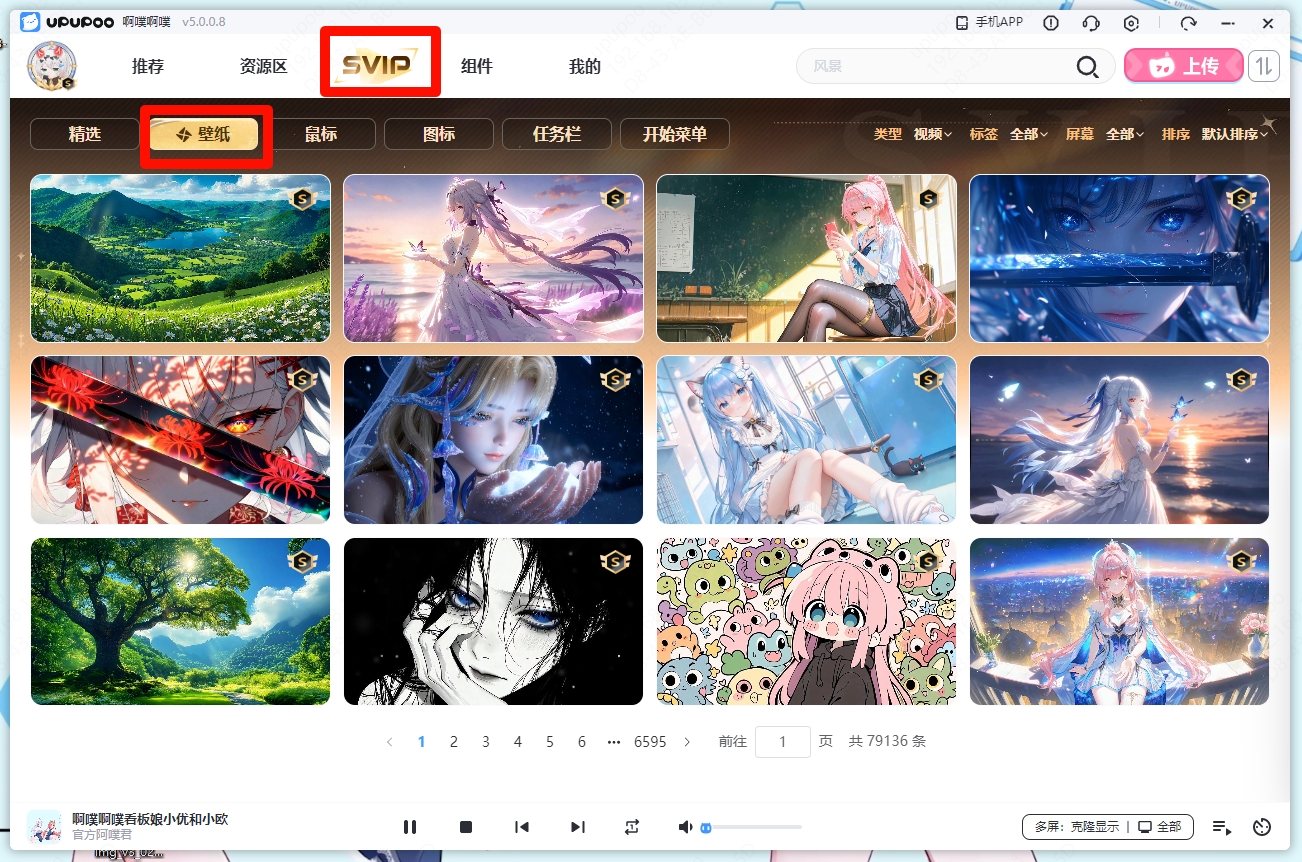Image resolution: width=1302 pixels, height=862 pixels.
Task: Open the transfer list up-down arrows icon
Action: (x=1264, y=66)
